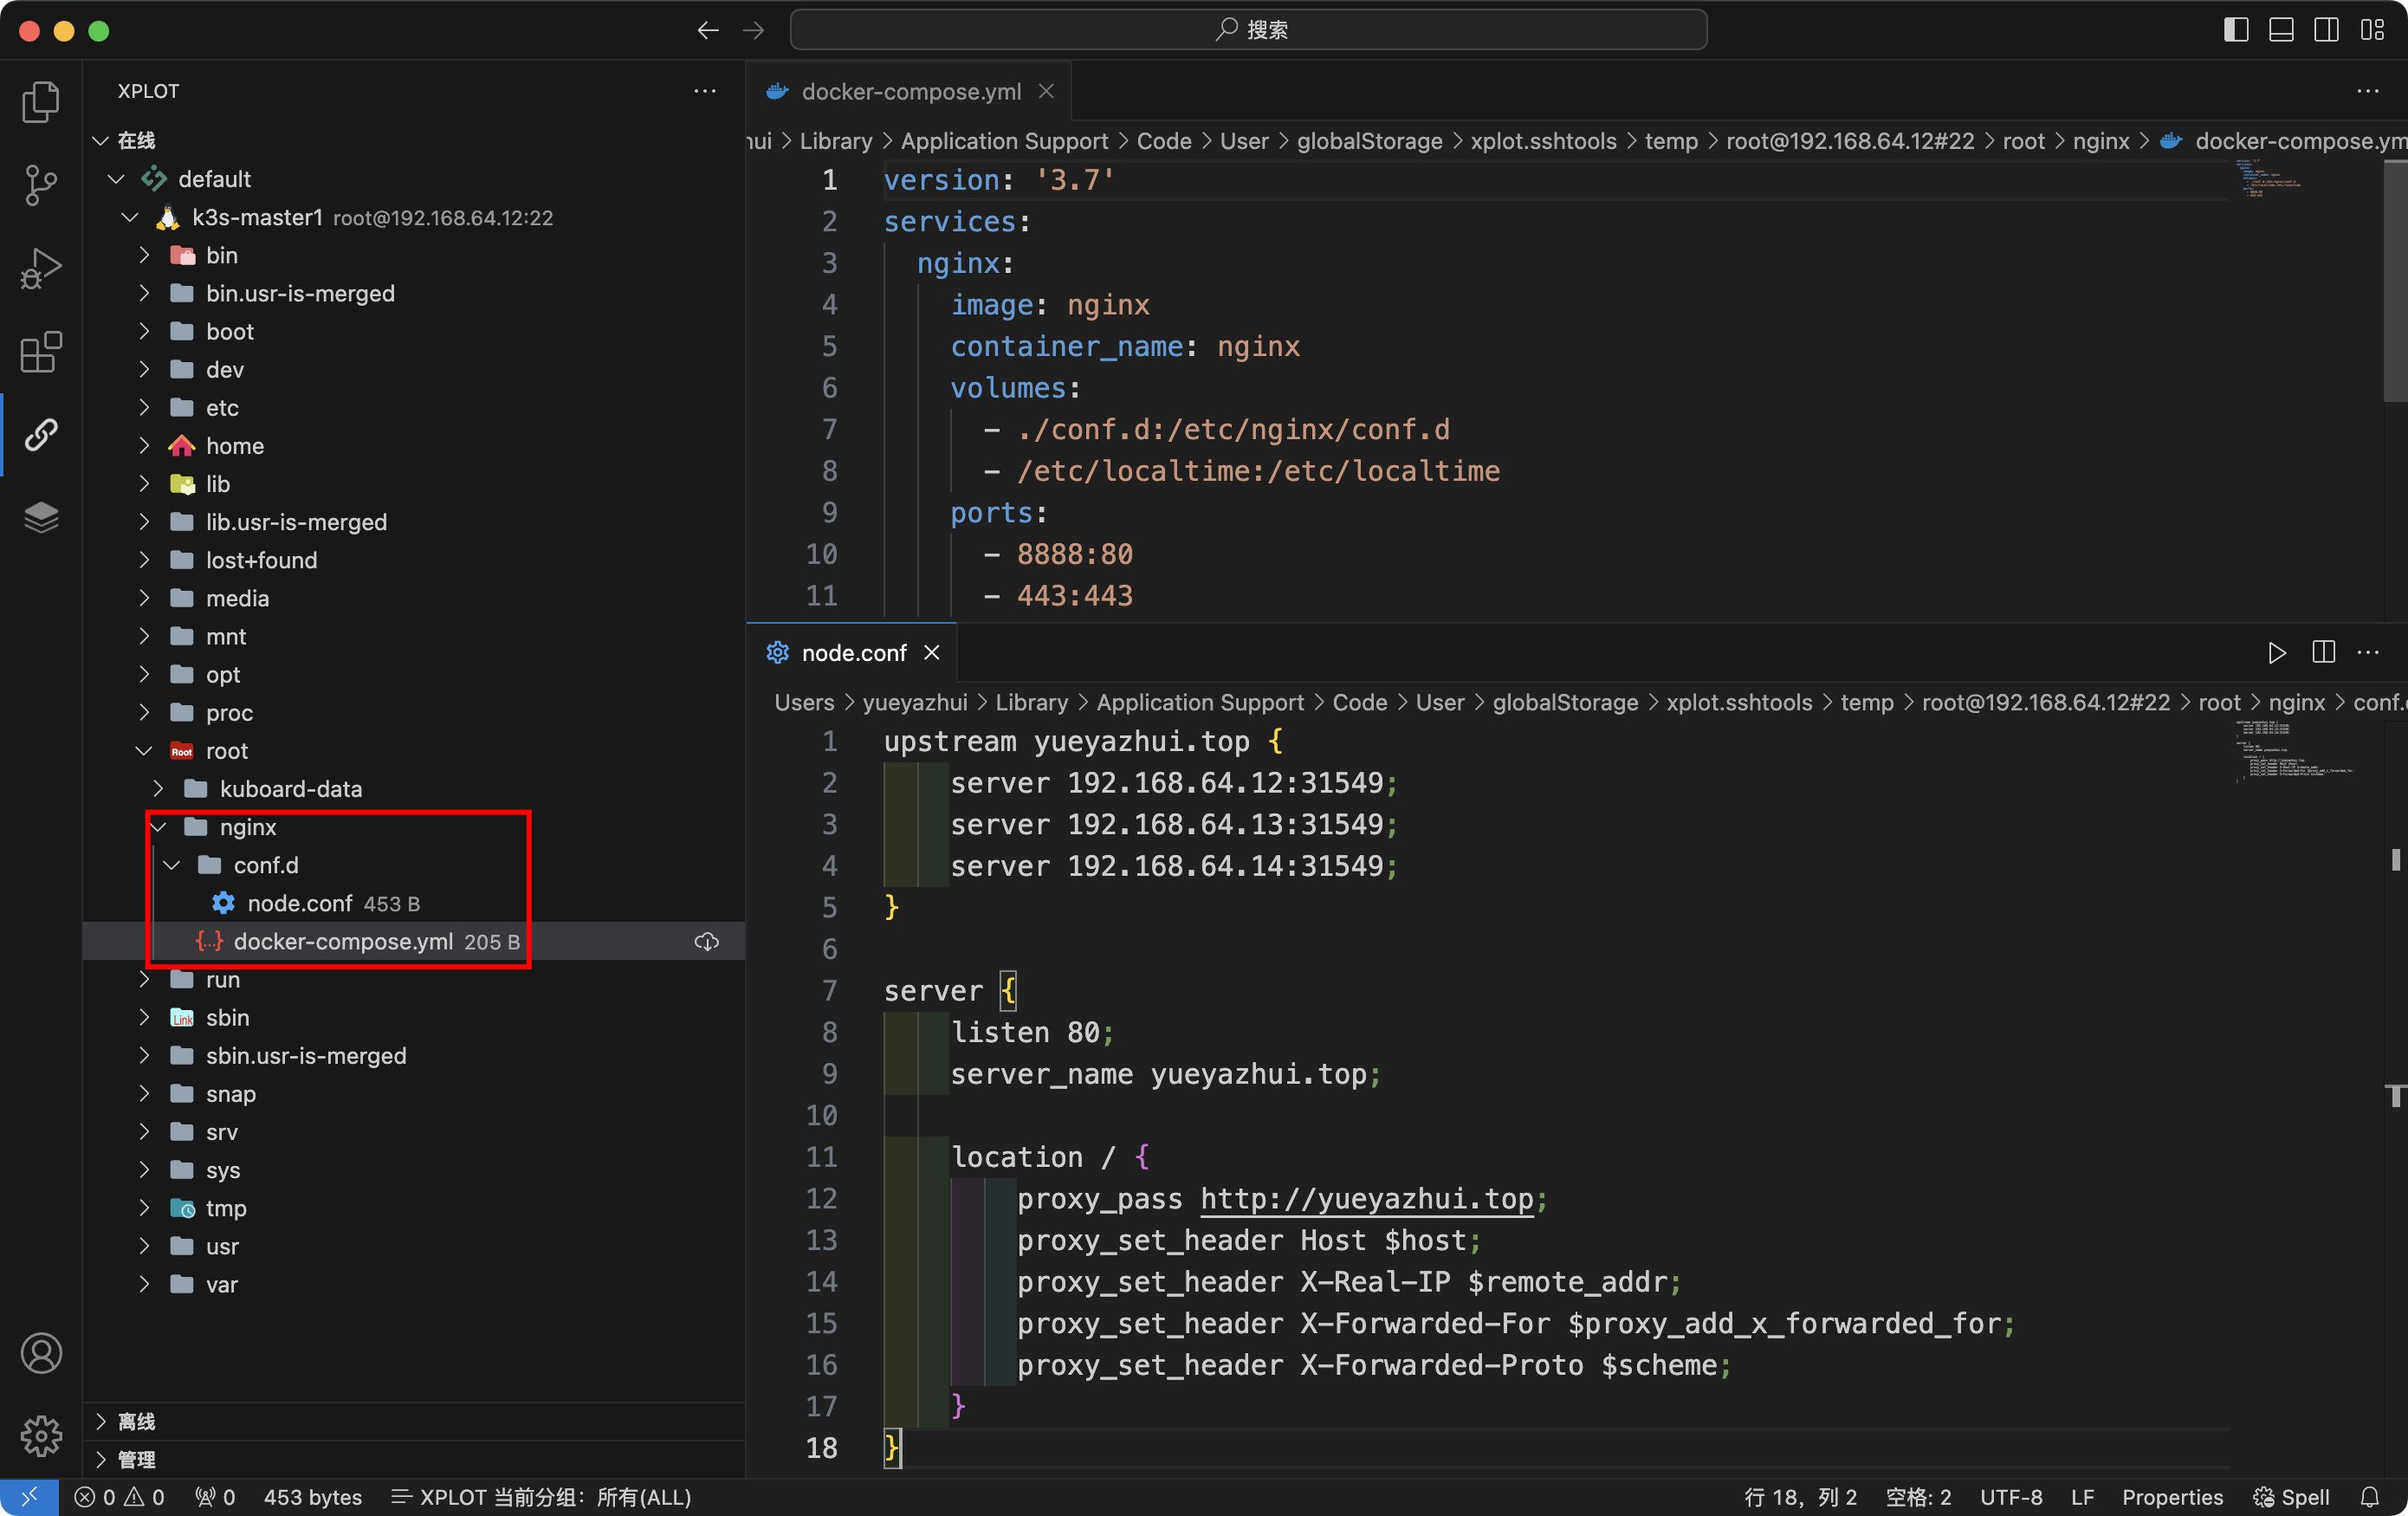Click the ports forwarded status item

coord(215,1497)
